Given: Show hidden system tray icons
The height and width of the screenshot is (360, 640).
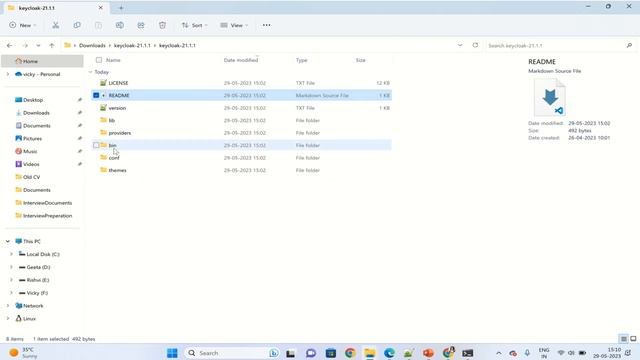Looking at the screenshot, I should coord(499,353).
